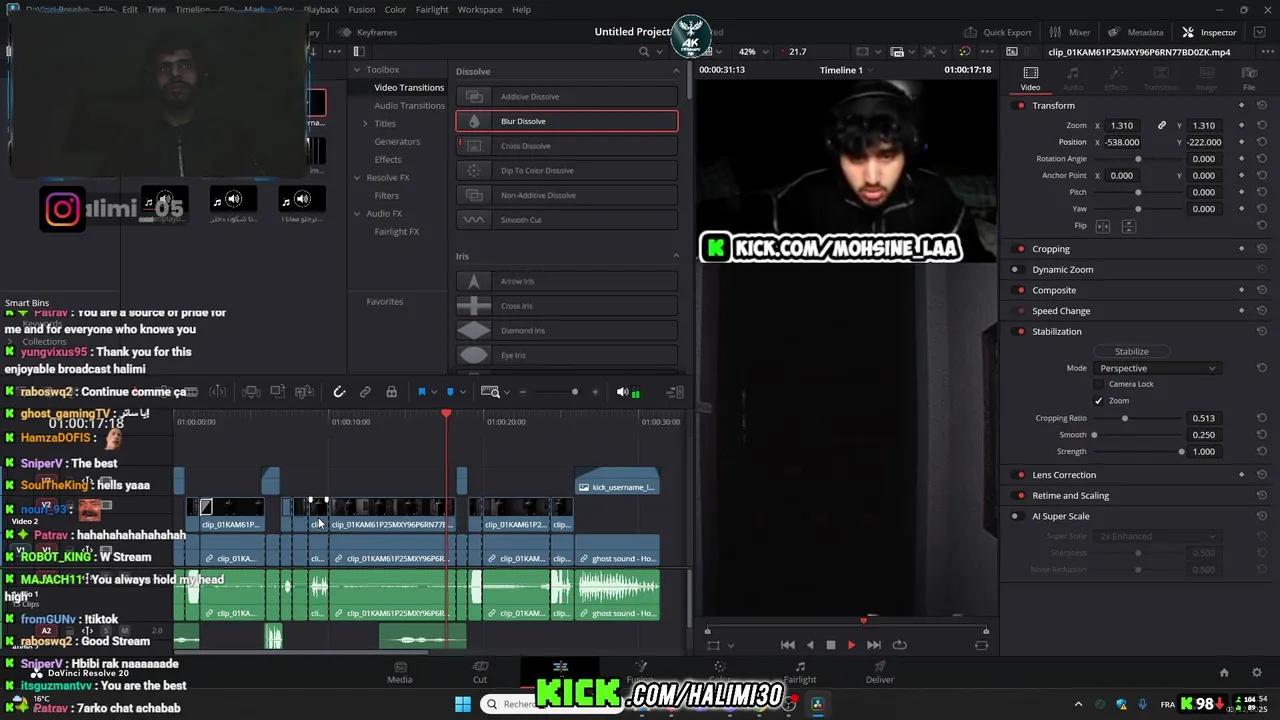This screenshot has width=1280, height=720.
Task: Open stabilization Mode Perspective dropdown
Action: (x=1157, y=368)
